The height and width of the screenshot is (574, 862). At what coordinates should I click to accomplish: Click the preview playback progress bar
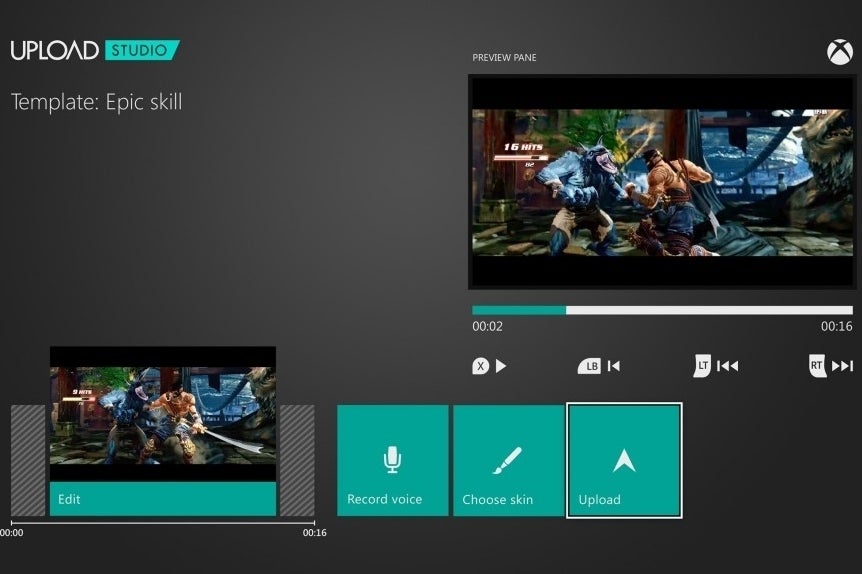[x=662, y=310]
